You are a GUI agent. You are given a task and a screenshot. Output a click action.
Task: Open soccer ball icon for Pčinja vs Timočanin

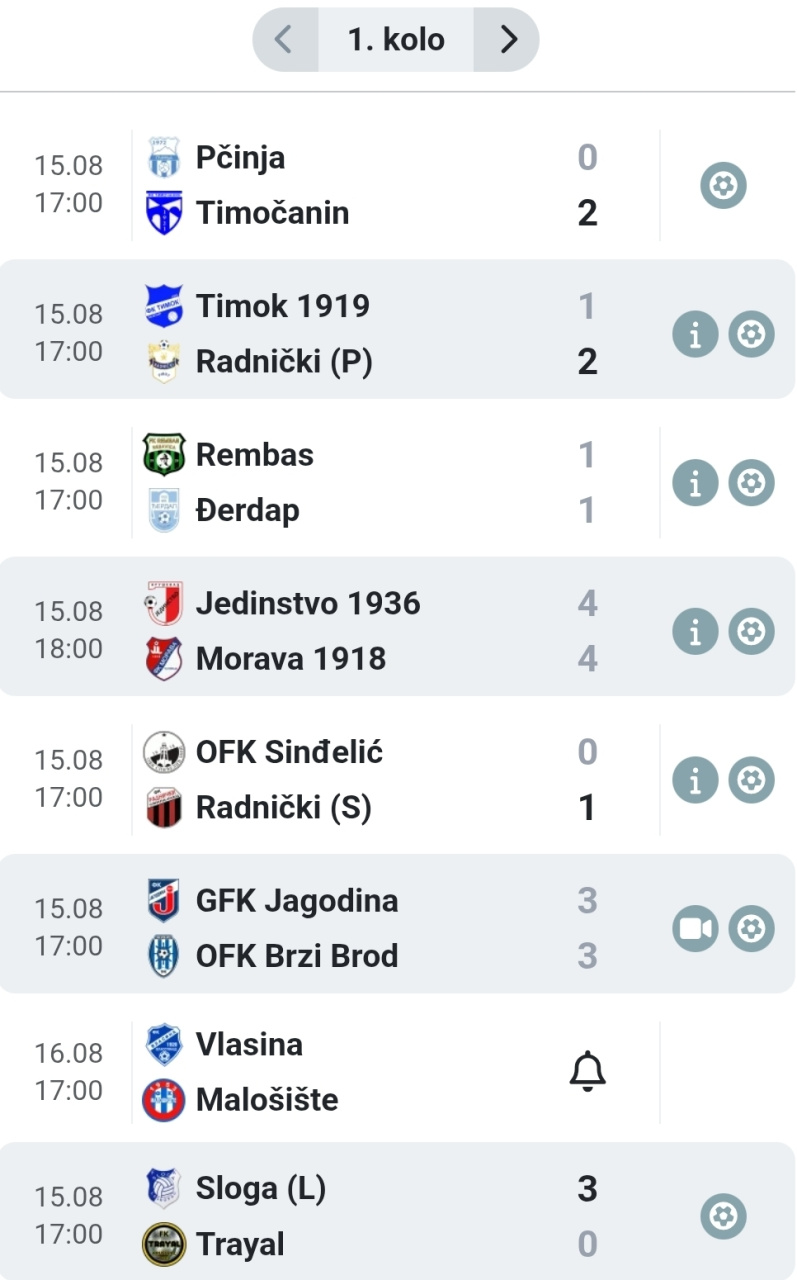click(723, 185)
